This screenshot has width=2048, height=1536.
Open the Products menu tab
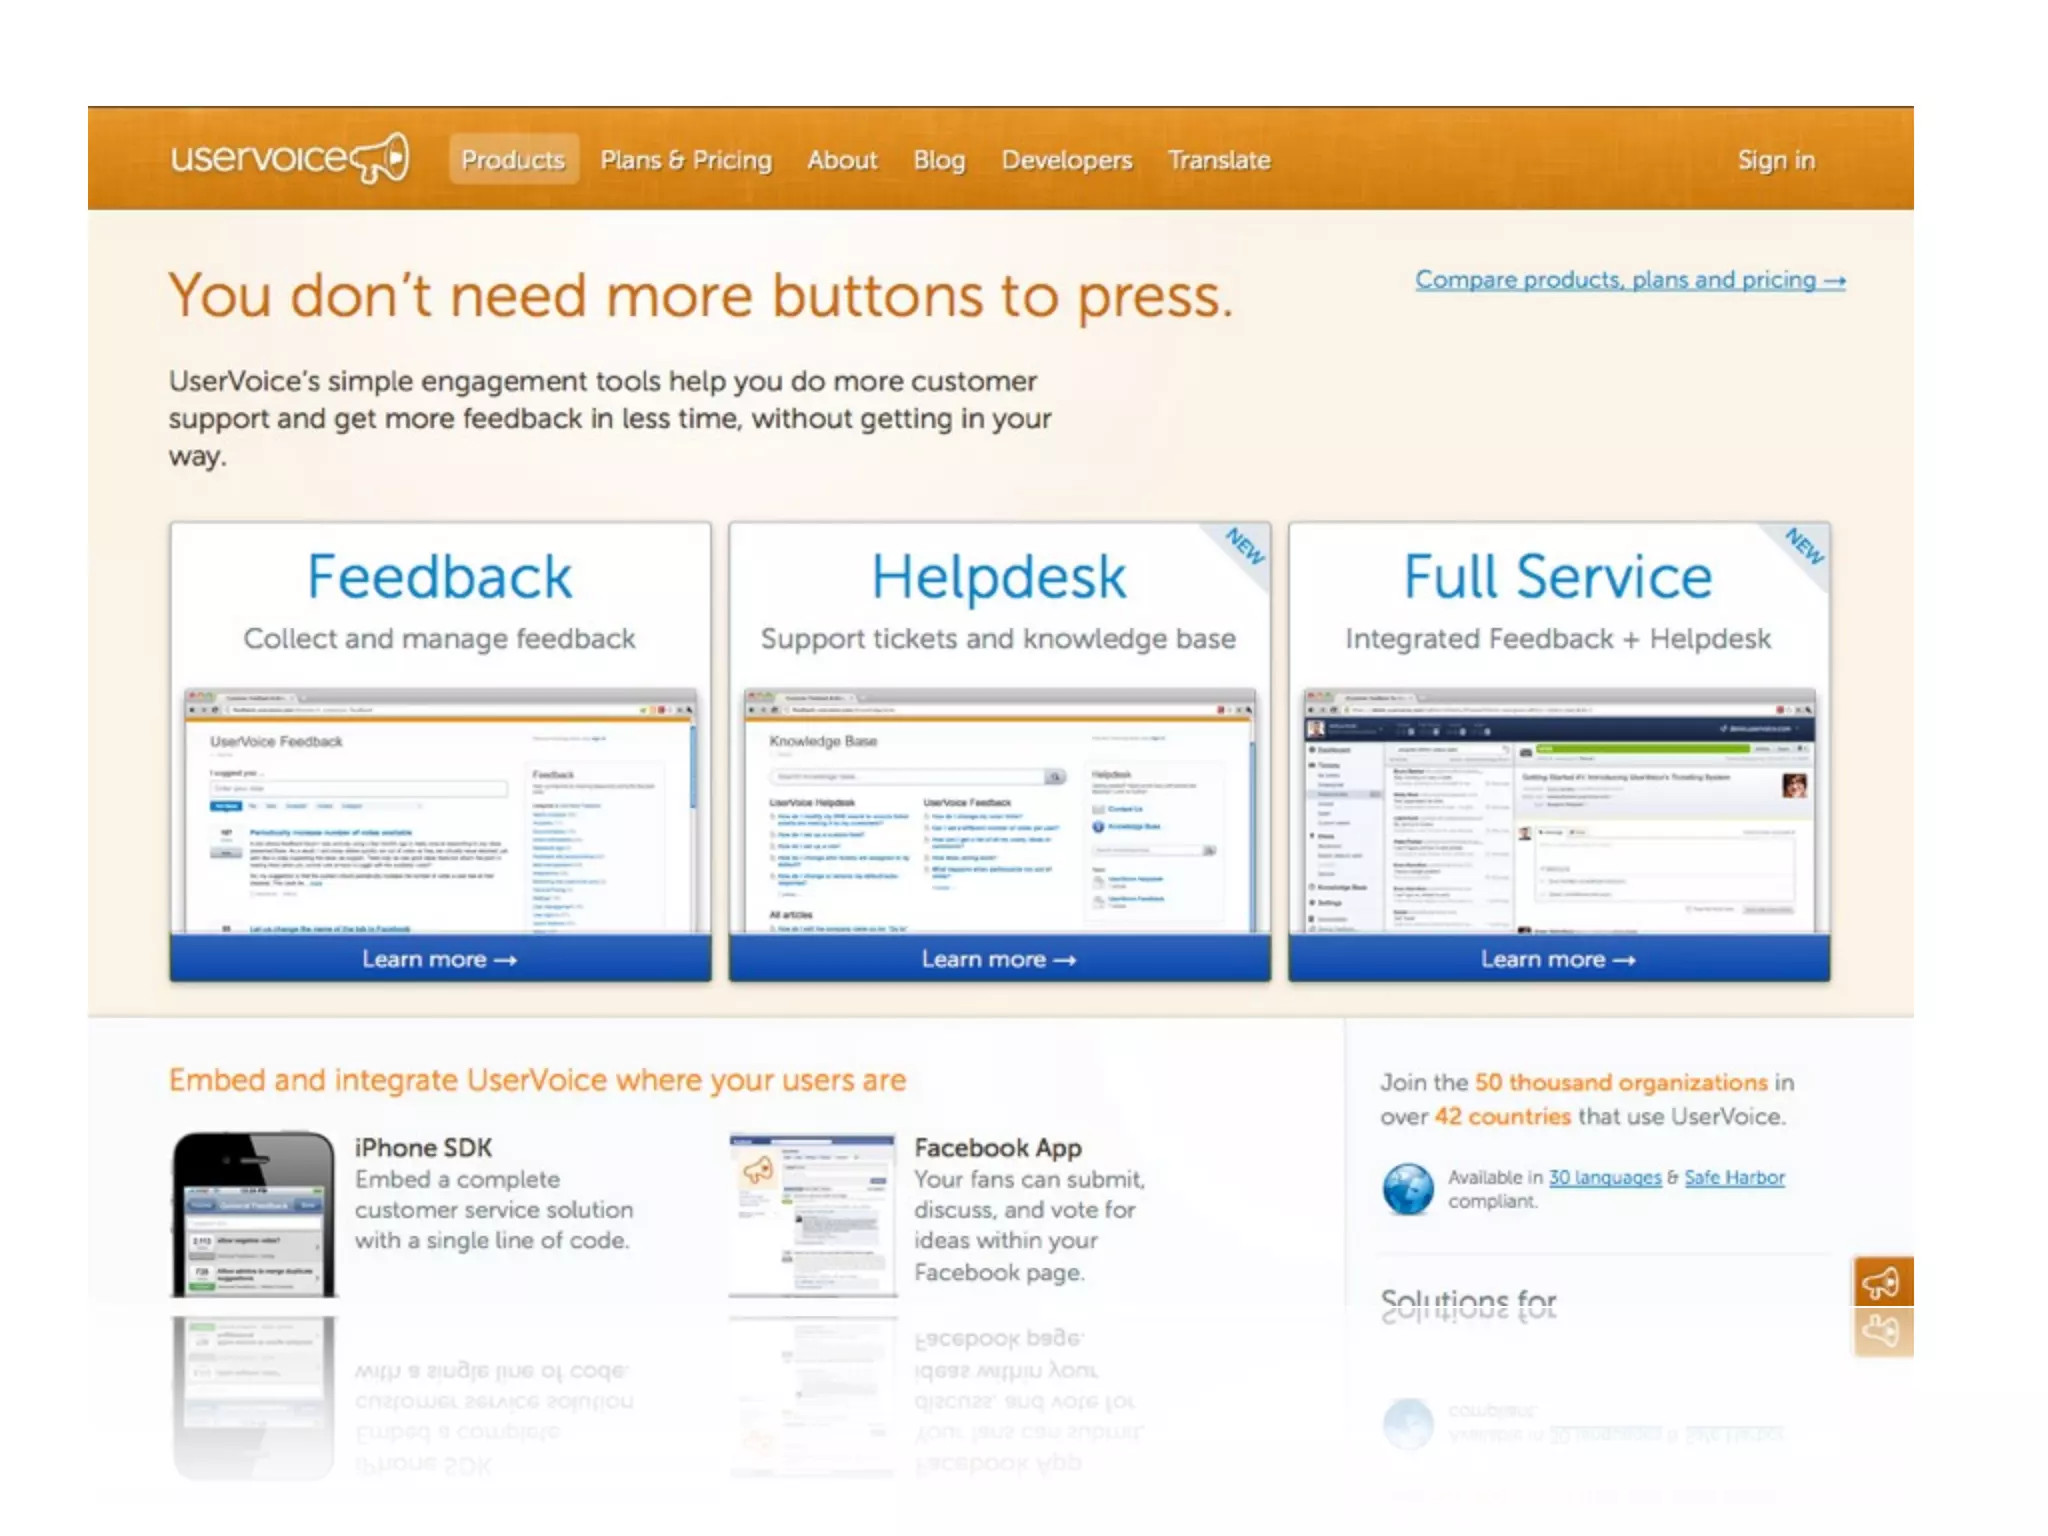point(513,160)
